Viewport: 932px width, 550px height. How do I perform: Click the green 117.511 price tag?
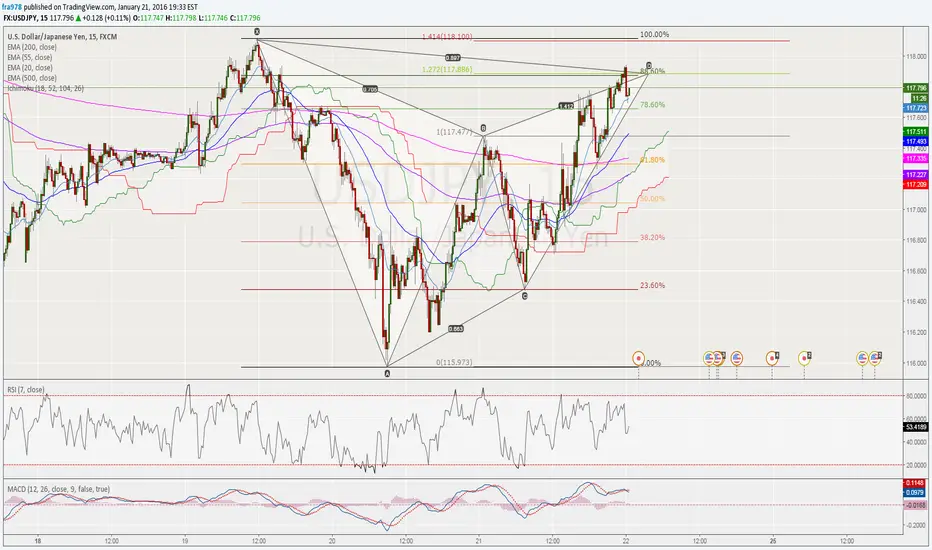pos(915,131)
